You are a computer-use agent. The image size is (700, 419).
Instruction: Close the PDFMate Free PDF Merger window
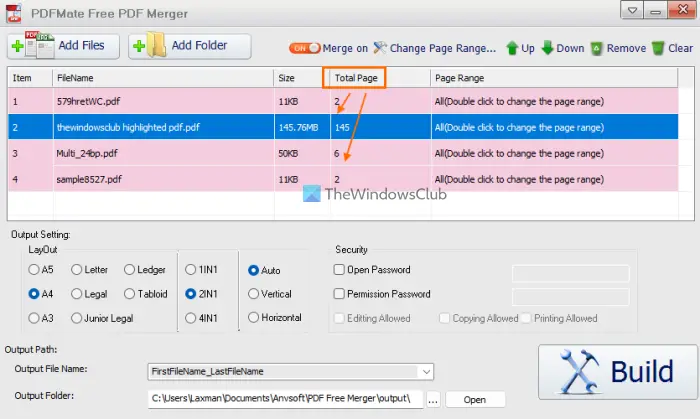coord(682,9)
